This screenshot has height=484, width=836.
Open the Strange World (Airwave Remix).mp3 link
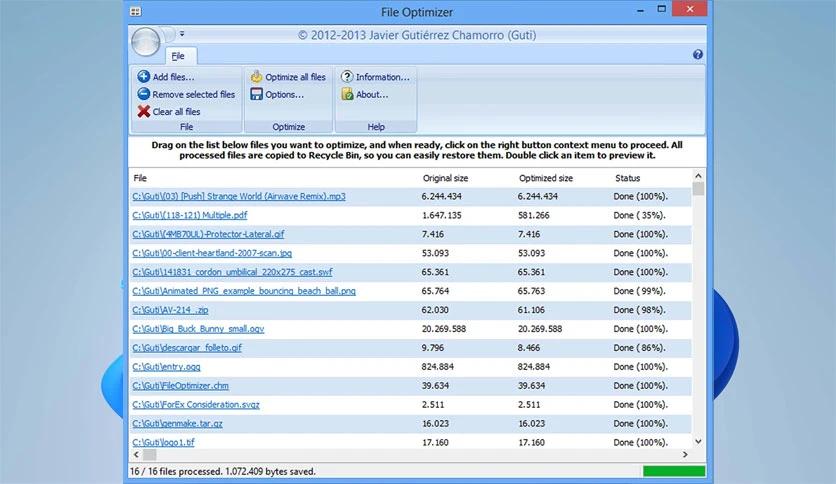[x=239, y=196]
